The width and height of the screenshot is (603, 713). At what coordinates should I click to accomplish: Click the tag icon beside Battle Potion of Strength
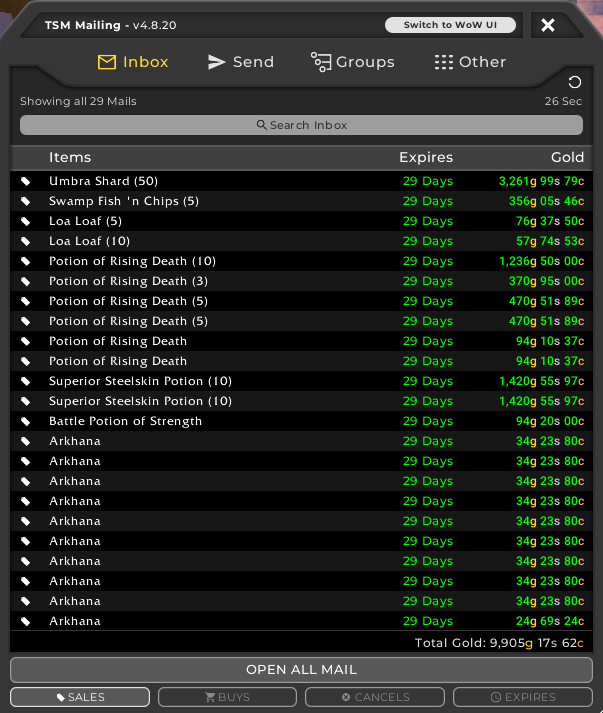tap(26, 421)
